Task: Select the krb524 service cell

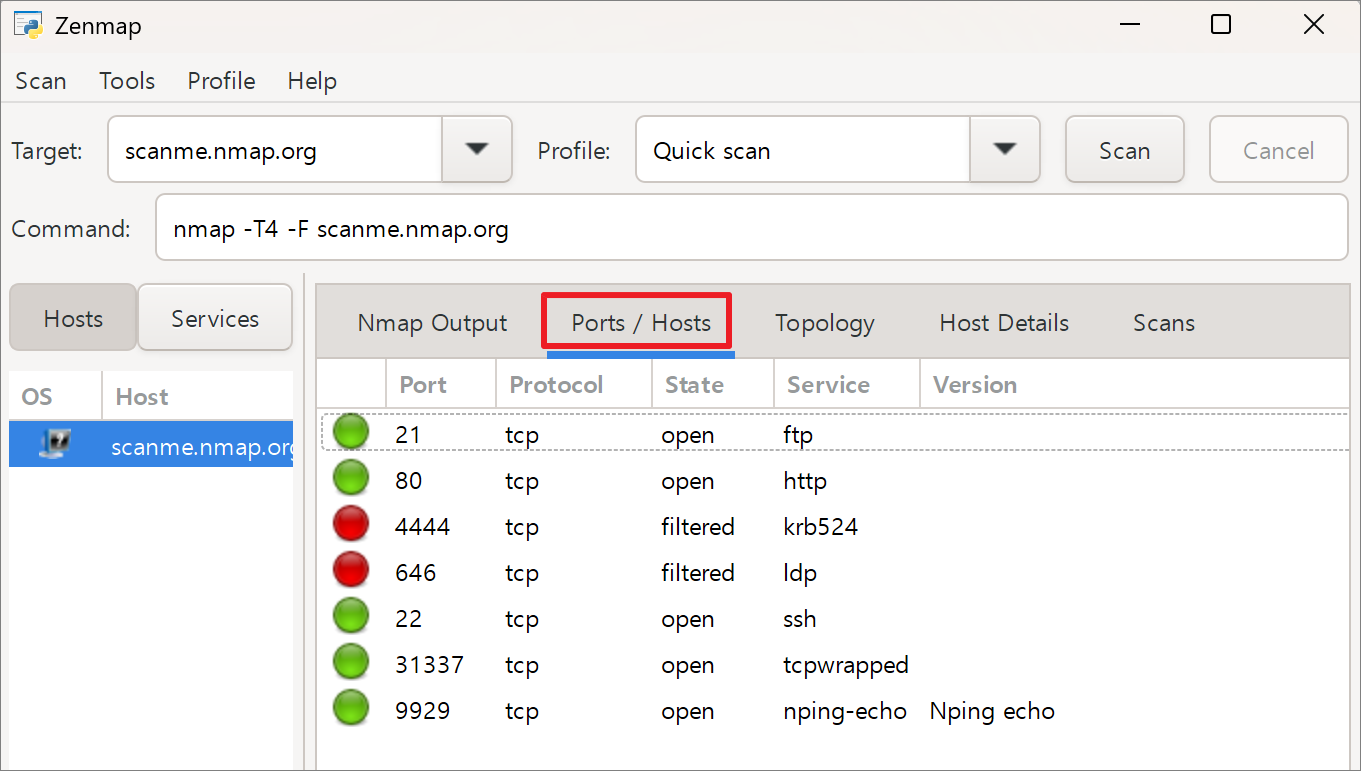Action: pyautogui.click(x=820, y=527)
